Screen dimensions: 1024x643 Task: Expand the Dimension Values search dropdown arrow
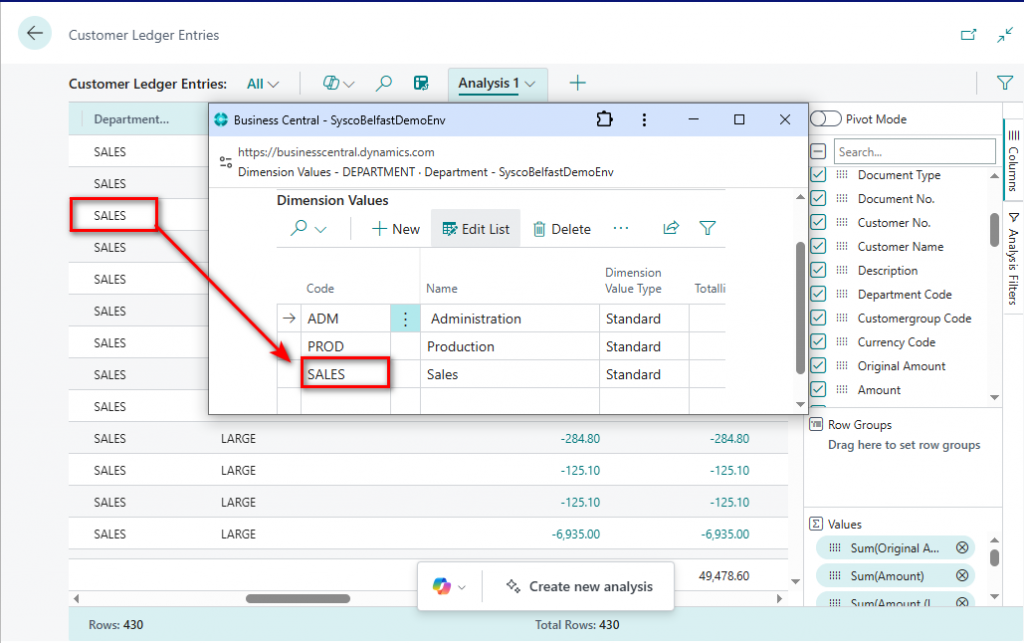[321, 229]
